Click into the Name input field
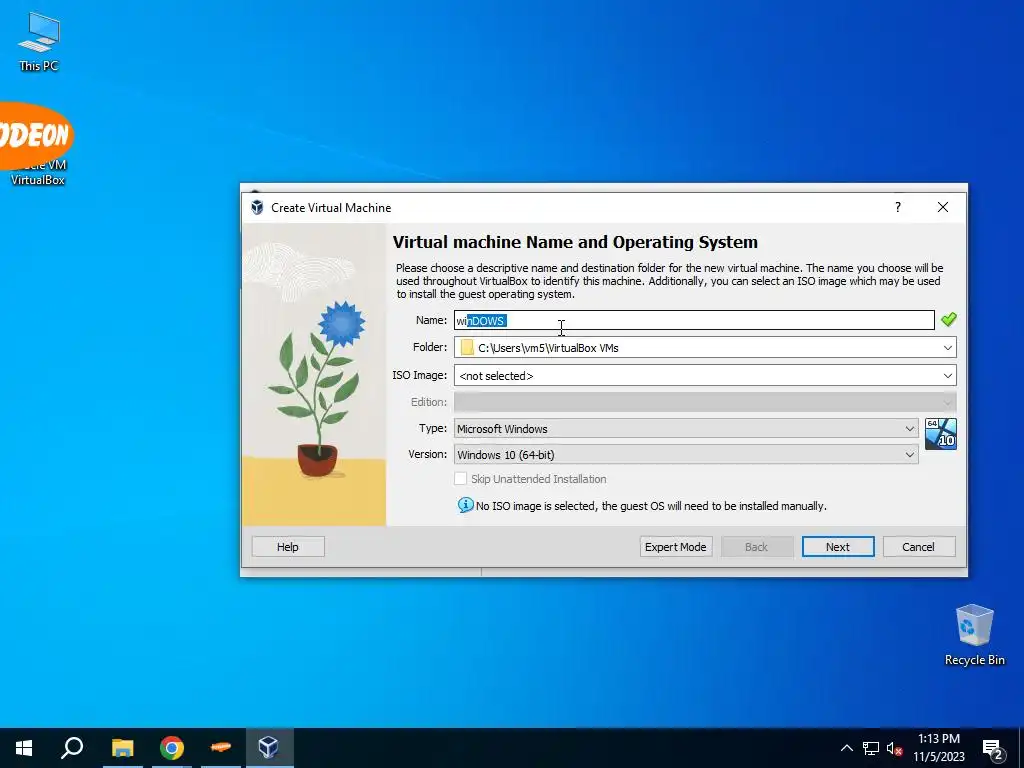This screenshot has height=768, width=1024. (694, 320)
